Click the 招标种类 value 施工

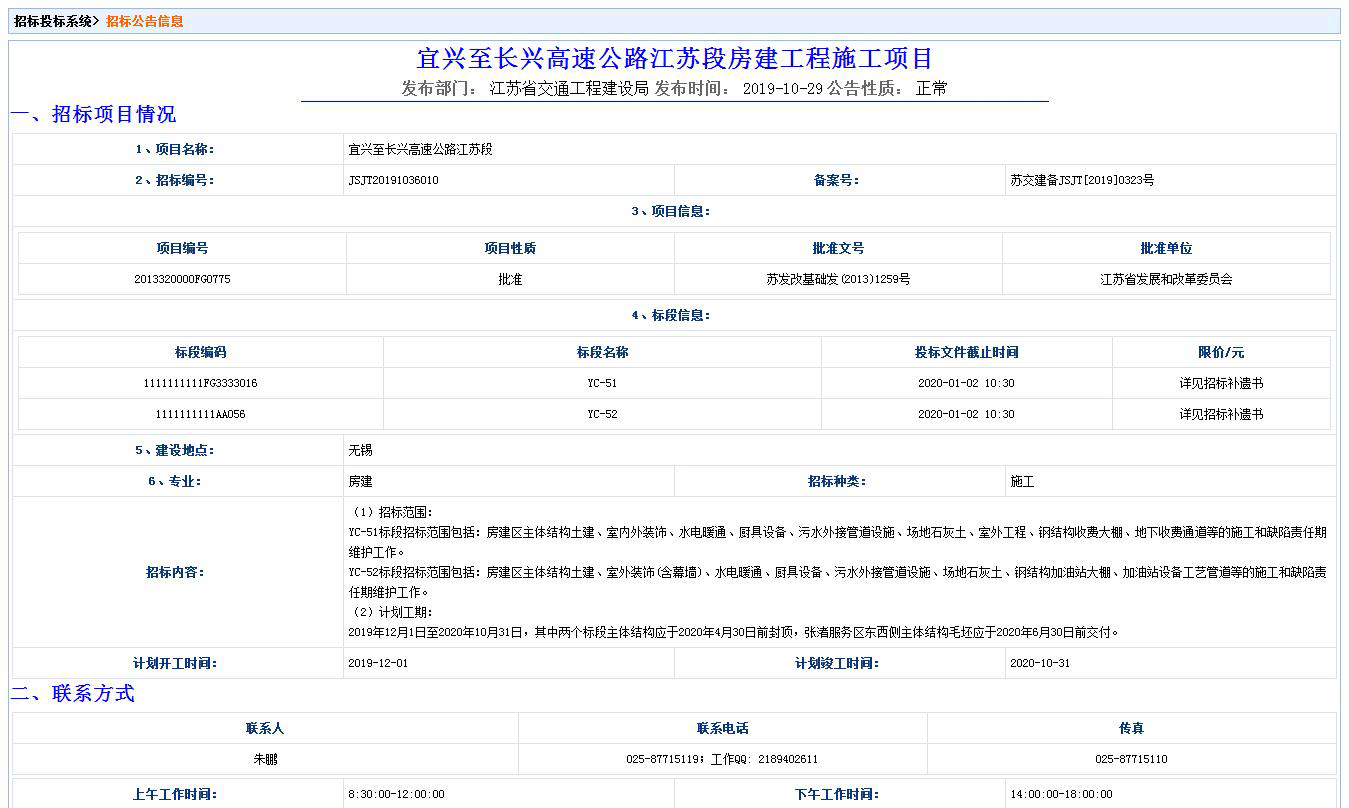point(1022,482)
